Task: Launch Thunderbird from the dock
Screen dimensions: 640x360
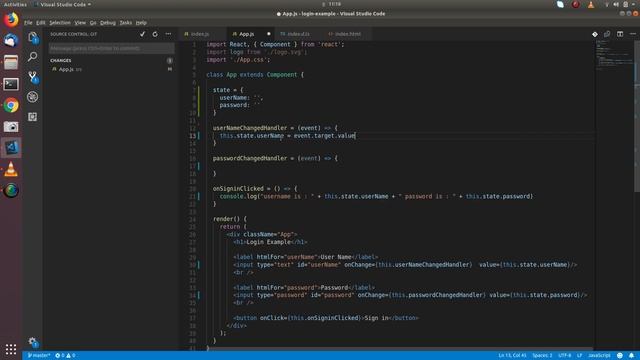Action: [11, 40]
